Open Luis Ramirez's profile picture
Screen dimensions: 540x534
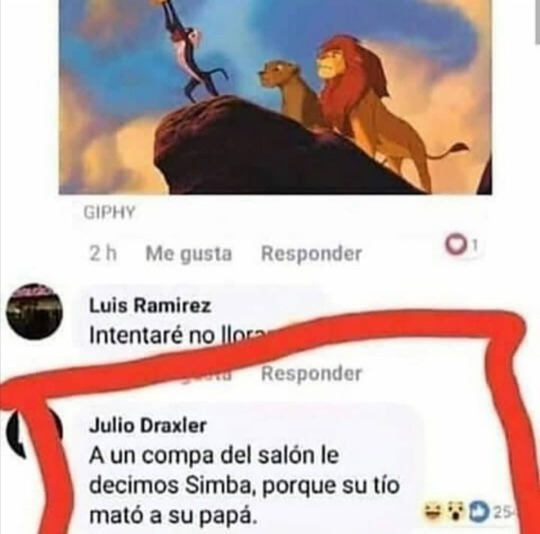click(35, 312)
